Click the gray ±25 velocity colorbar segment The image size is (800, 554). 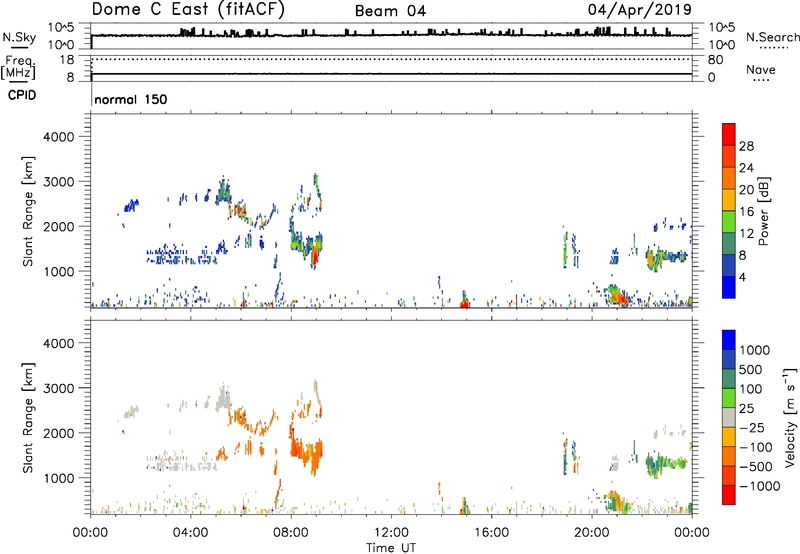tap(729, 418)
